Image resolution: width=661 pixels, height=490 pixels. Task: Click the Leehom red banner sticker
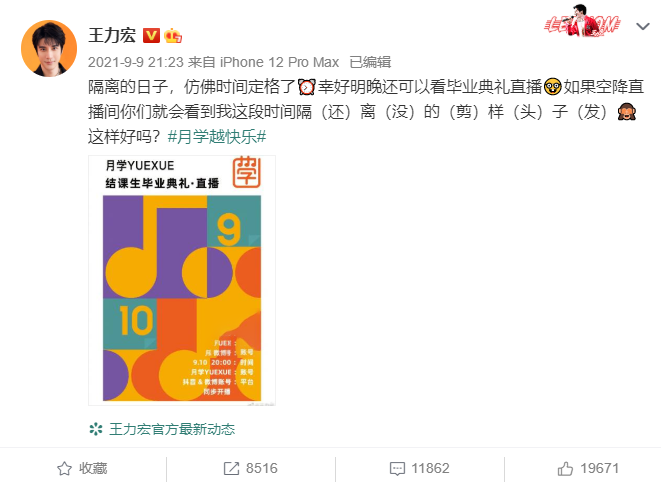coord(582,21)
